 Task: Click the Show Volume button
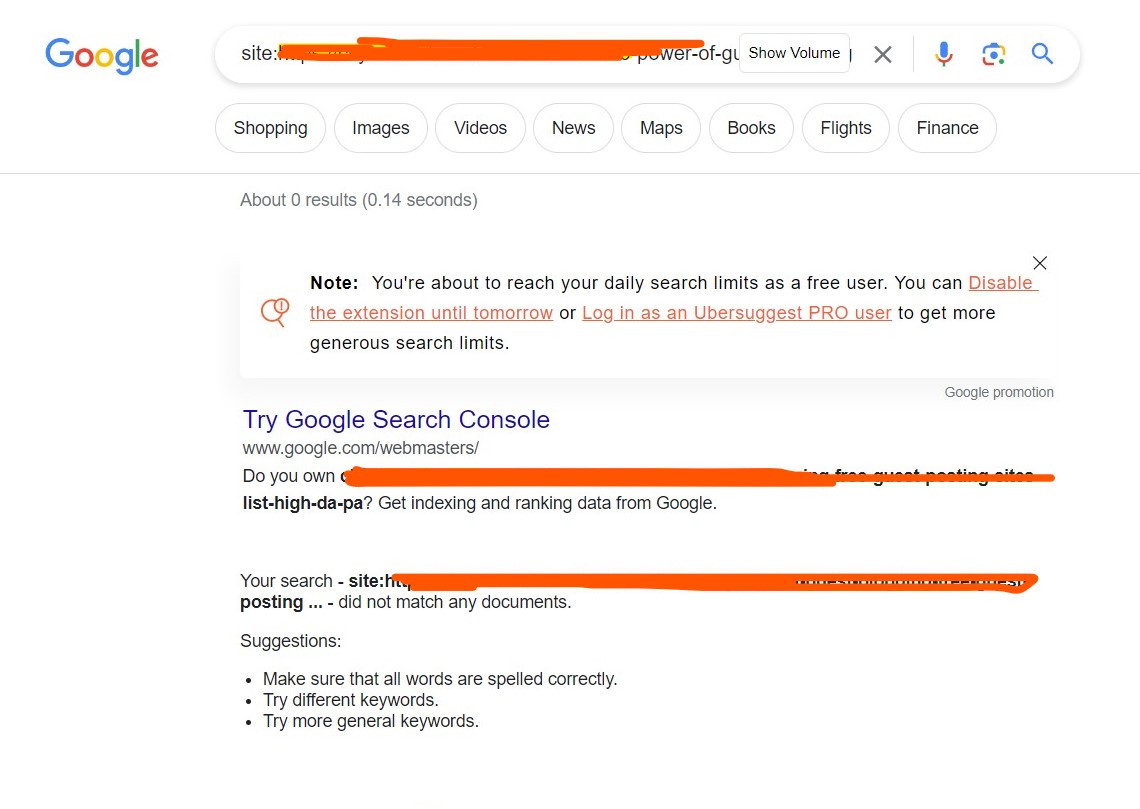point(794,53)
